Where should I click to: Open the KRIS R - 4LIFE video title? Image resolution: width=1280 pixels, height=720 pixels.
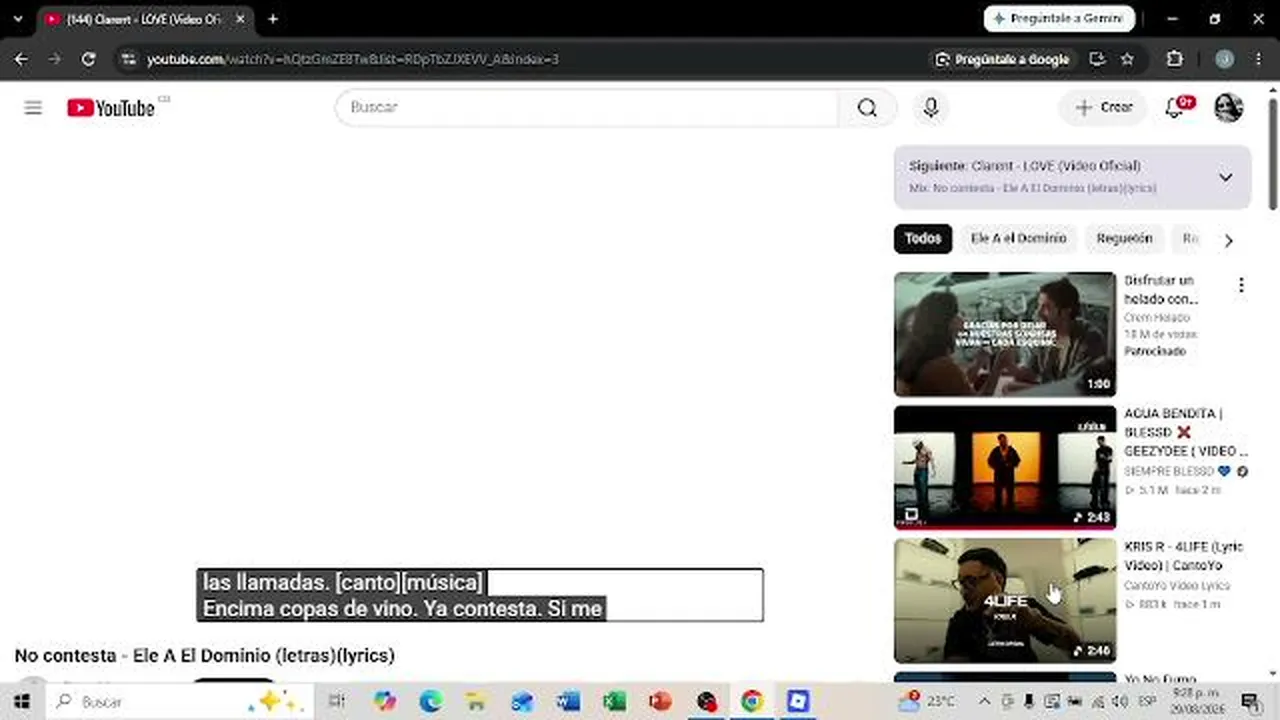click(1184, 556)
